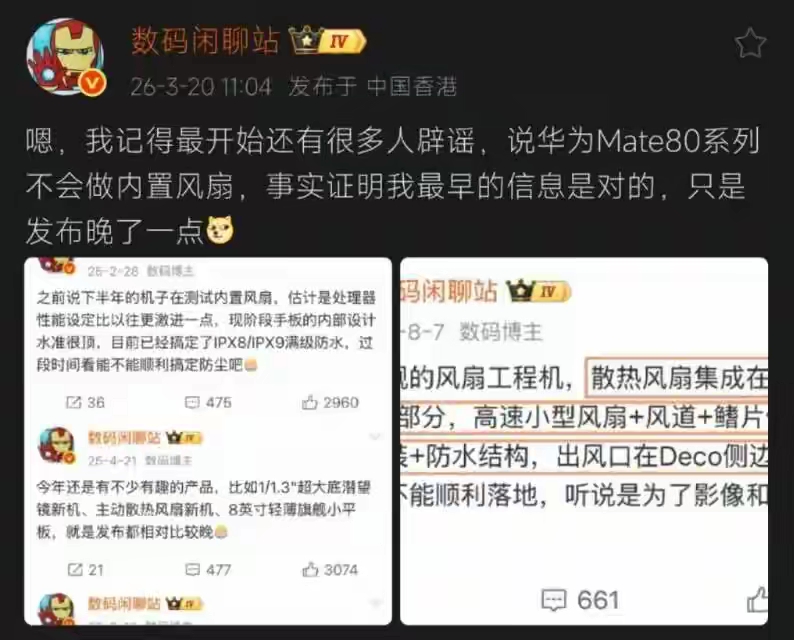Click the repost icon showing 36

point(74,403)
